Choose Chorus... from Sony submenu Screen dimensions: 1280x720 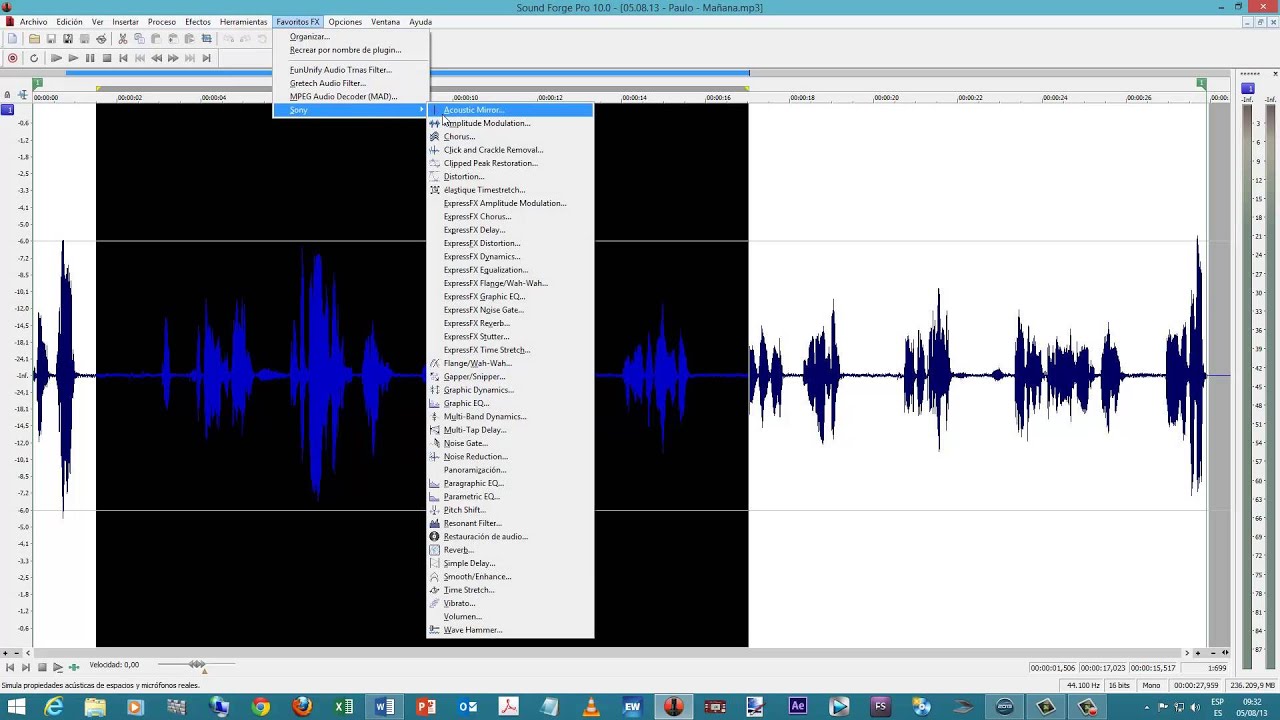[510, 137]
